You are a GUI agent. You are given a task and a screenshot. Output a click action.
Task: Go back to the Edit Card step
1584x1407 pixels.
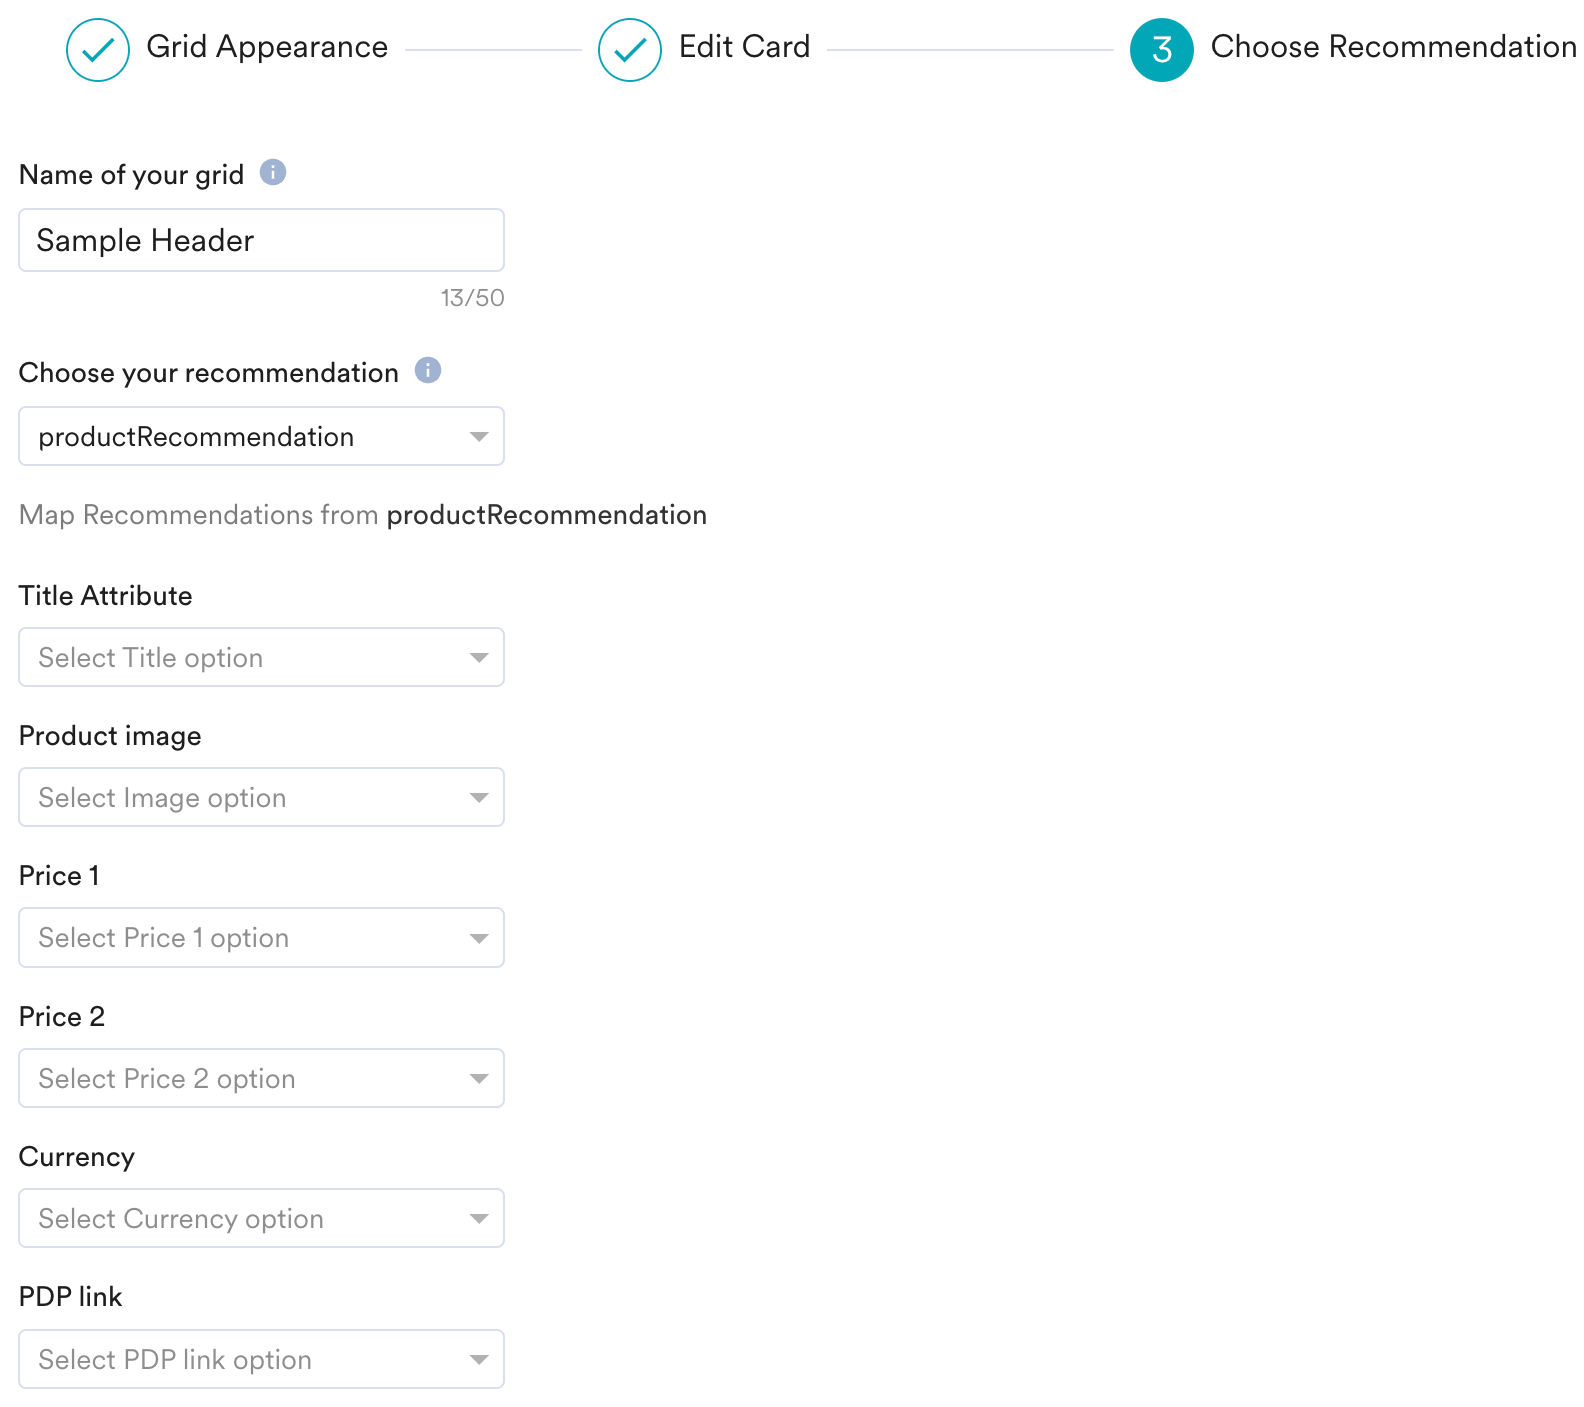pyautogui.click(x=744, y=47)
